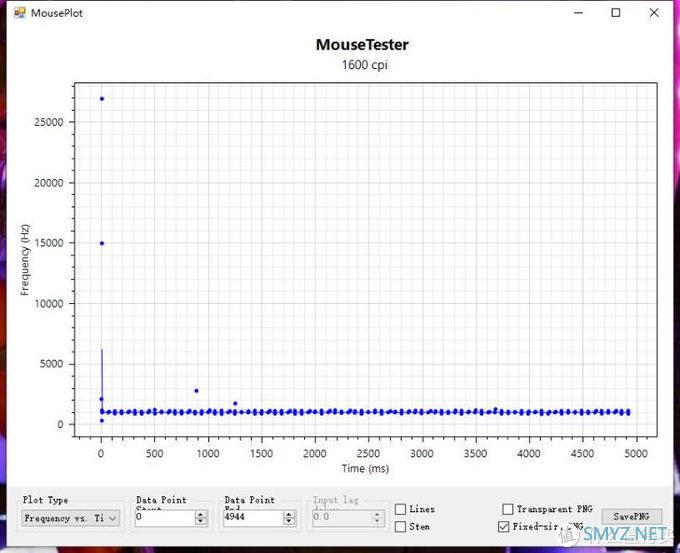
Task: Close the MousePlot window
Action: tap(654, 13)
